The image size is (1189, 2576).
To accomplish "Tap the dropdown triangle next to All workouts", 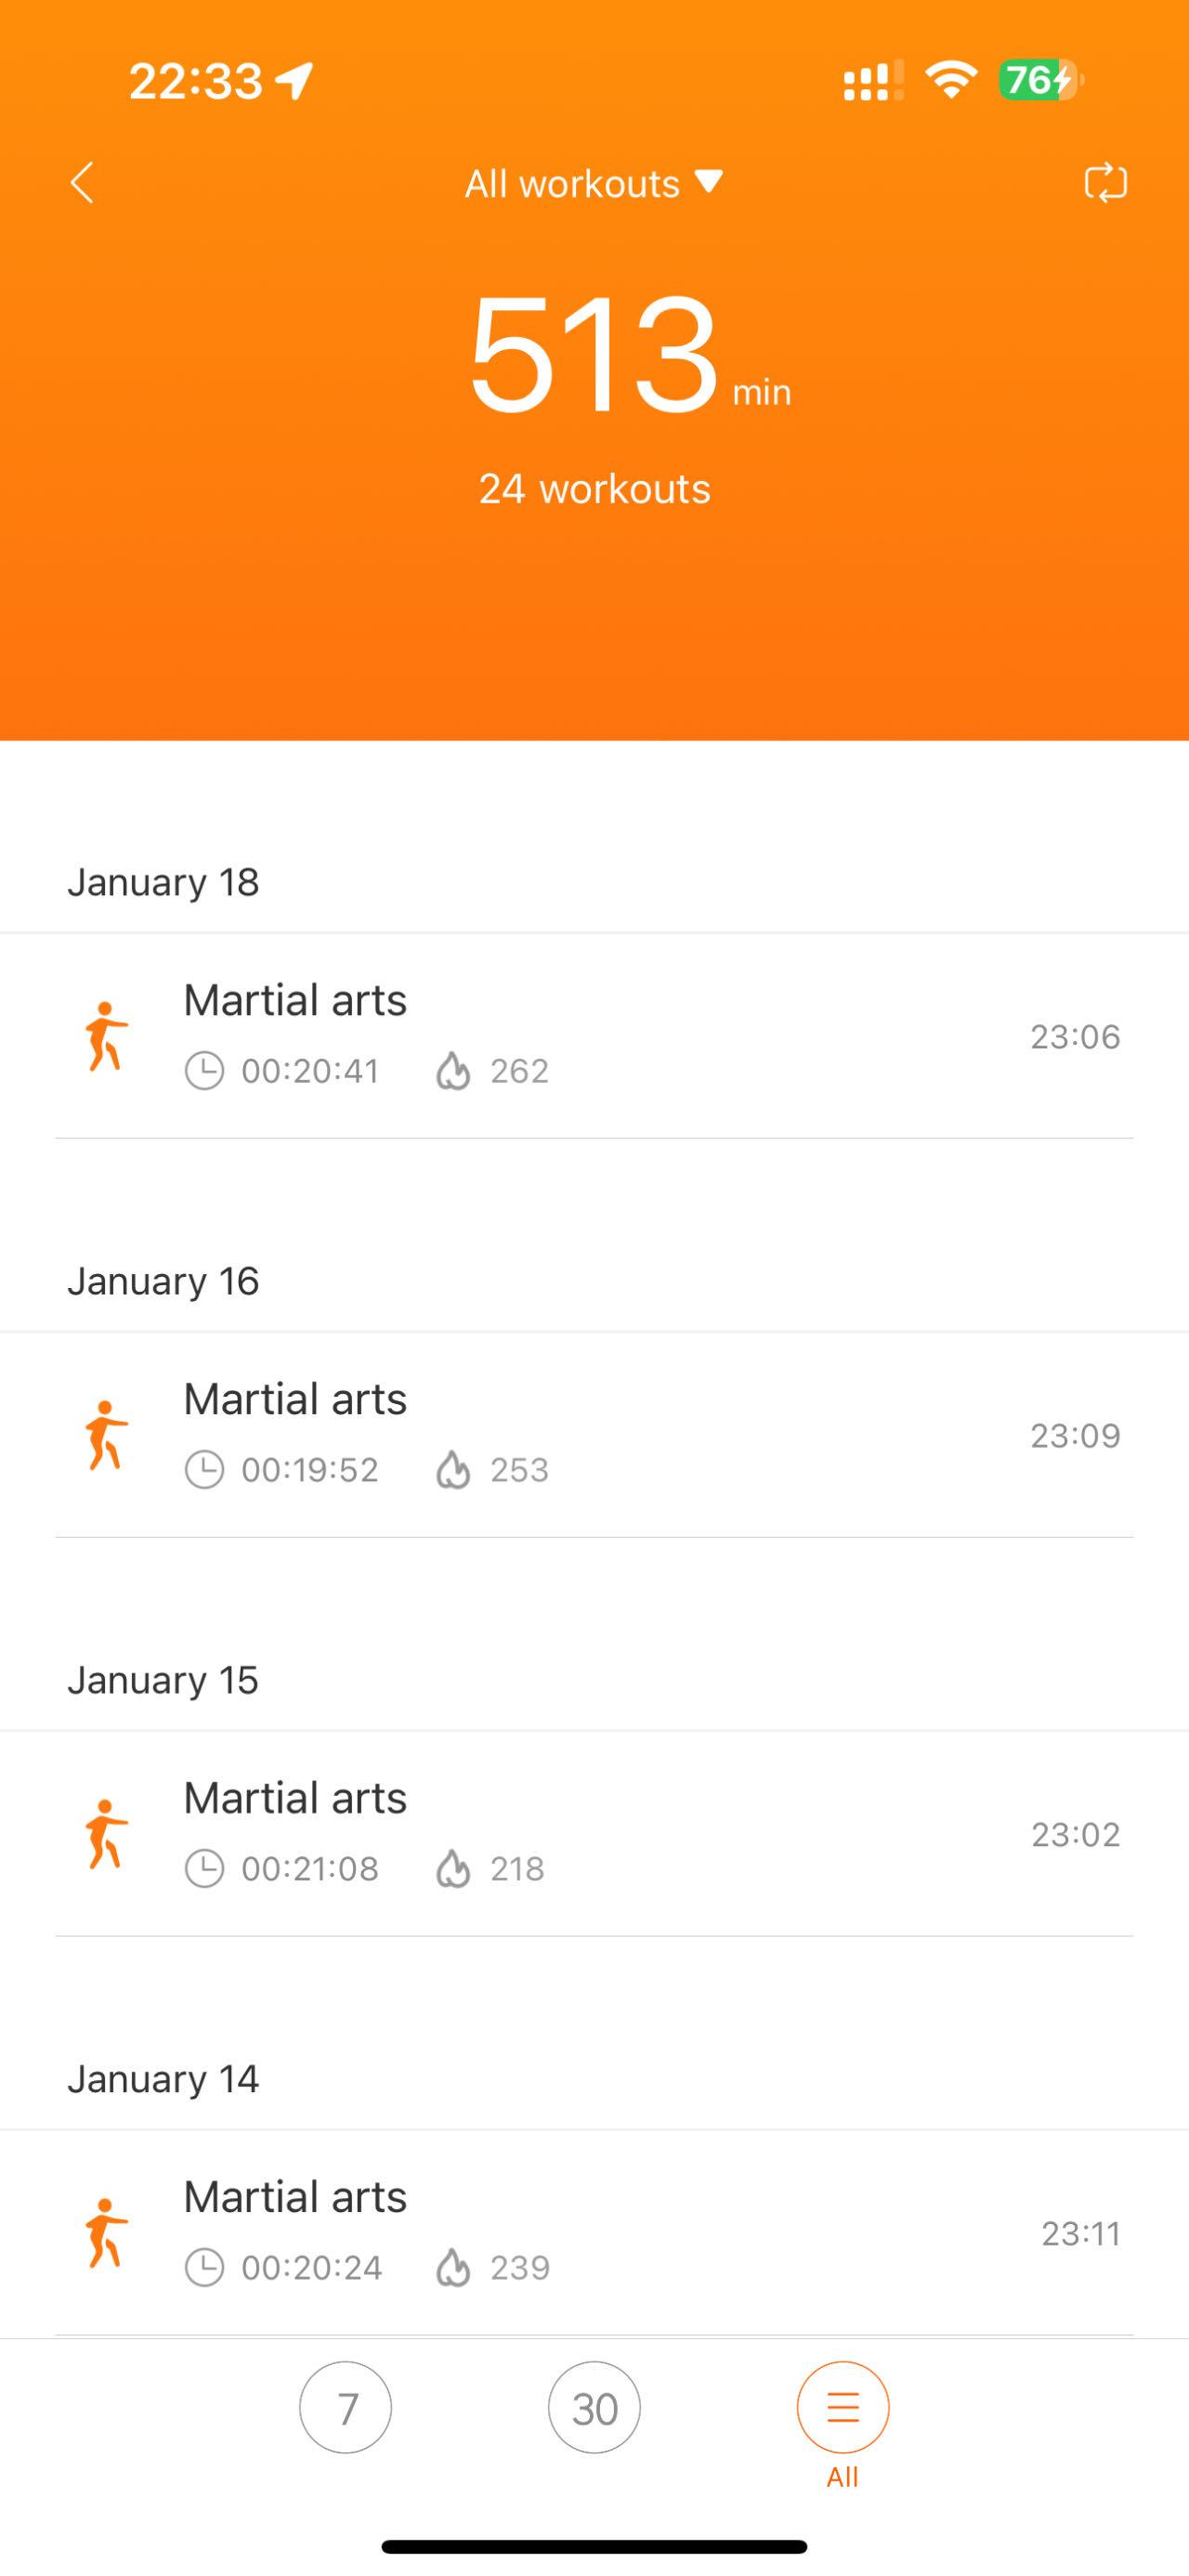I will pos(709,182).
